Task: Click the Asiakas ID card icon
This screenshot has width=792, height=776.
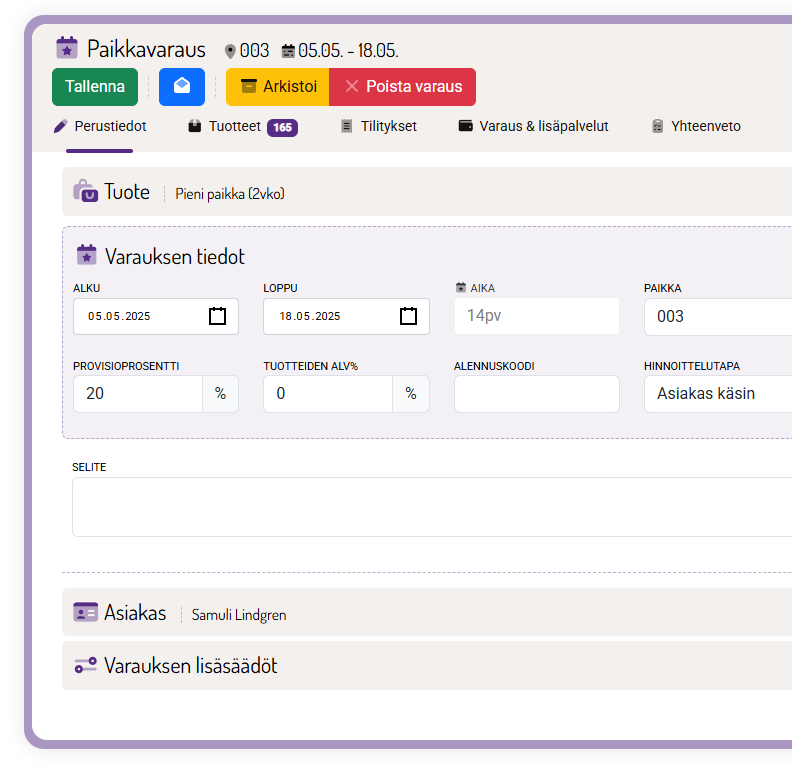Action: click(86, 613)
